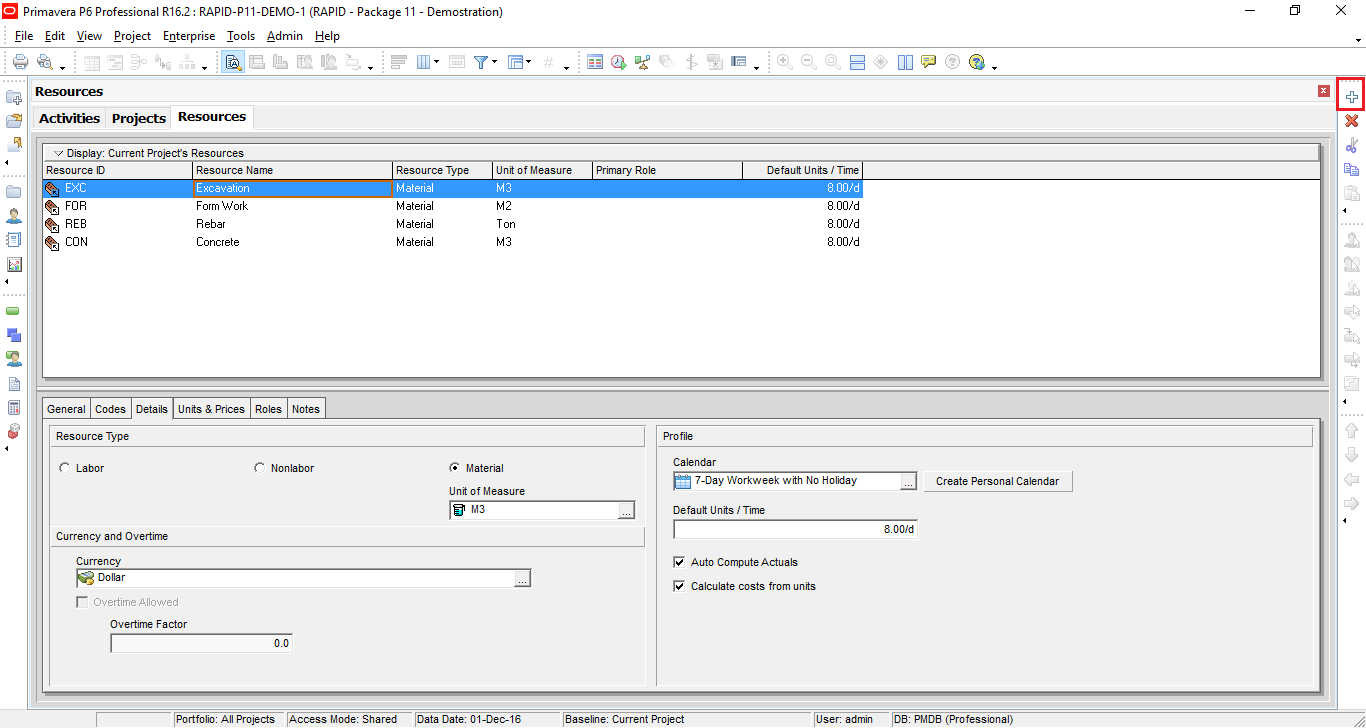The image size is (1366, 728).
Task: Open the Enterprise menu
Action: [x=189, y=36]
